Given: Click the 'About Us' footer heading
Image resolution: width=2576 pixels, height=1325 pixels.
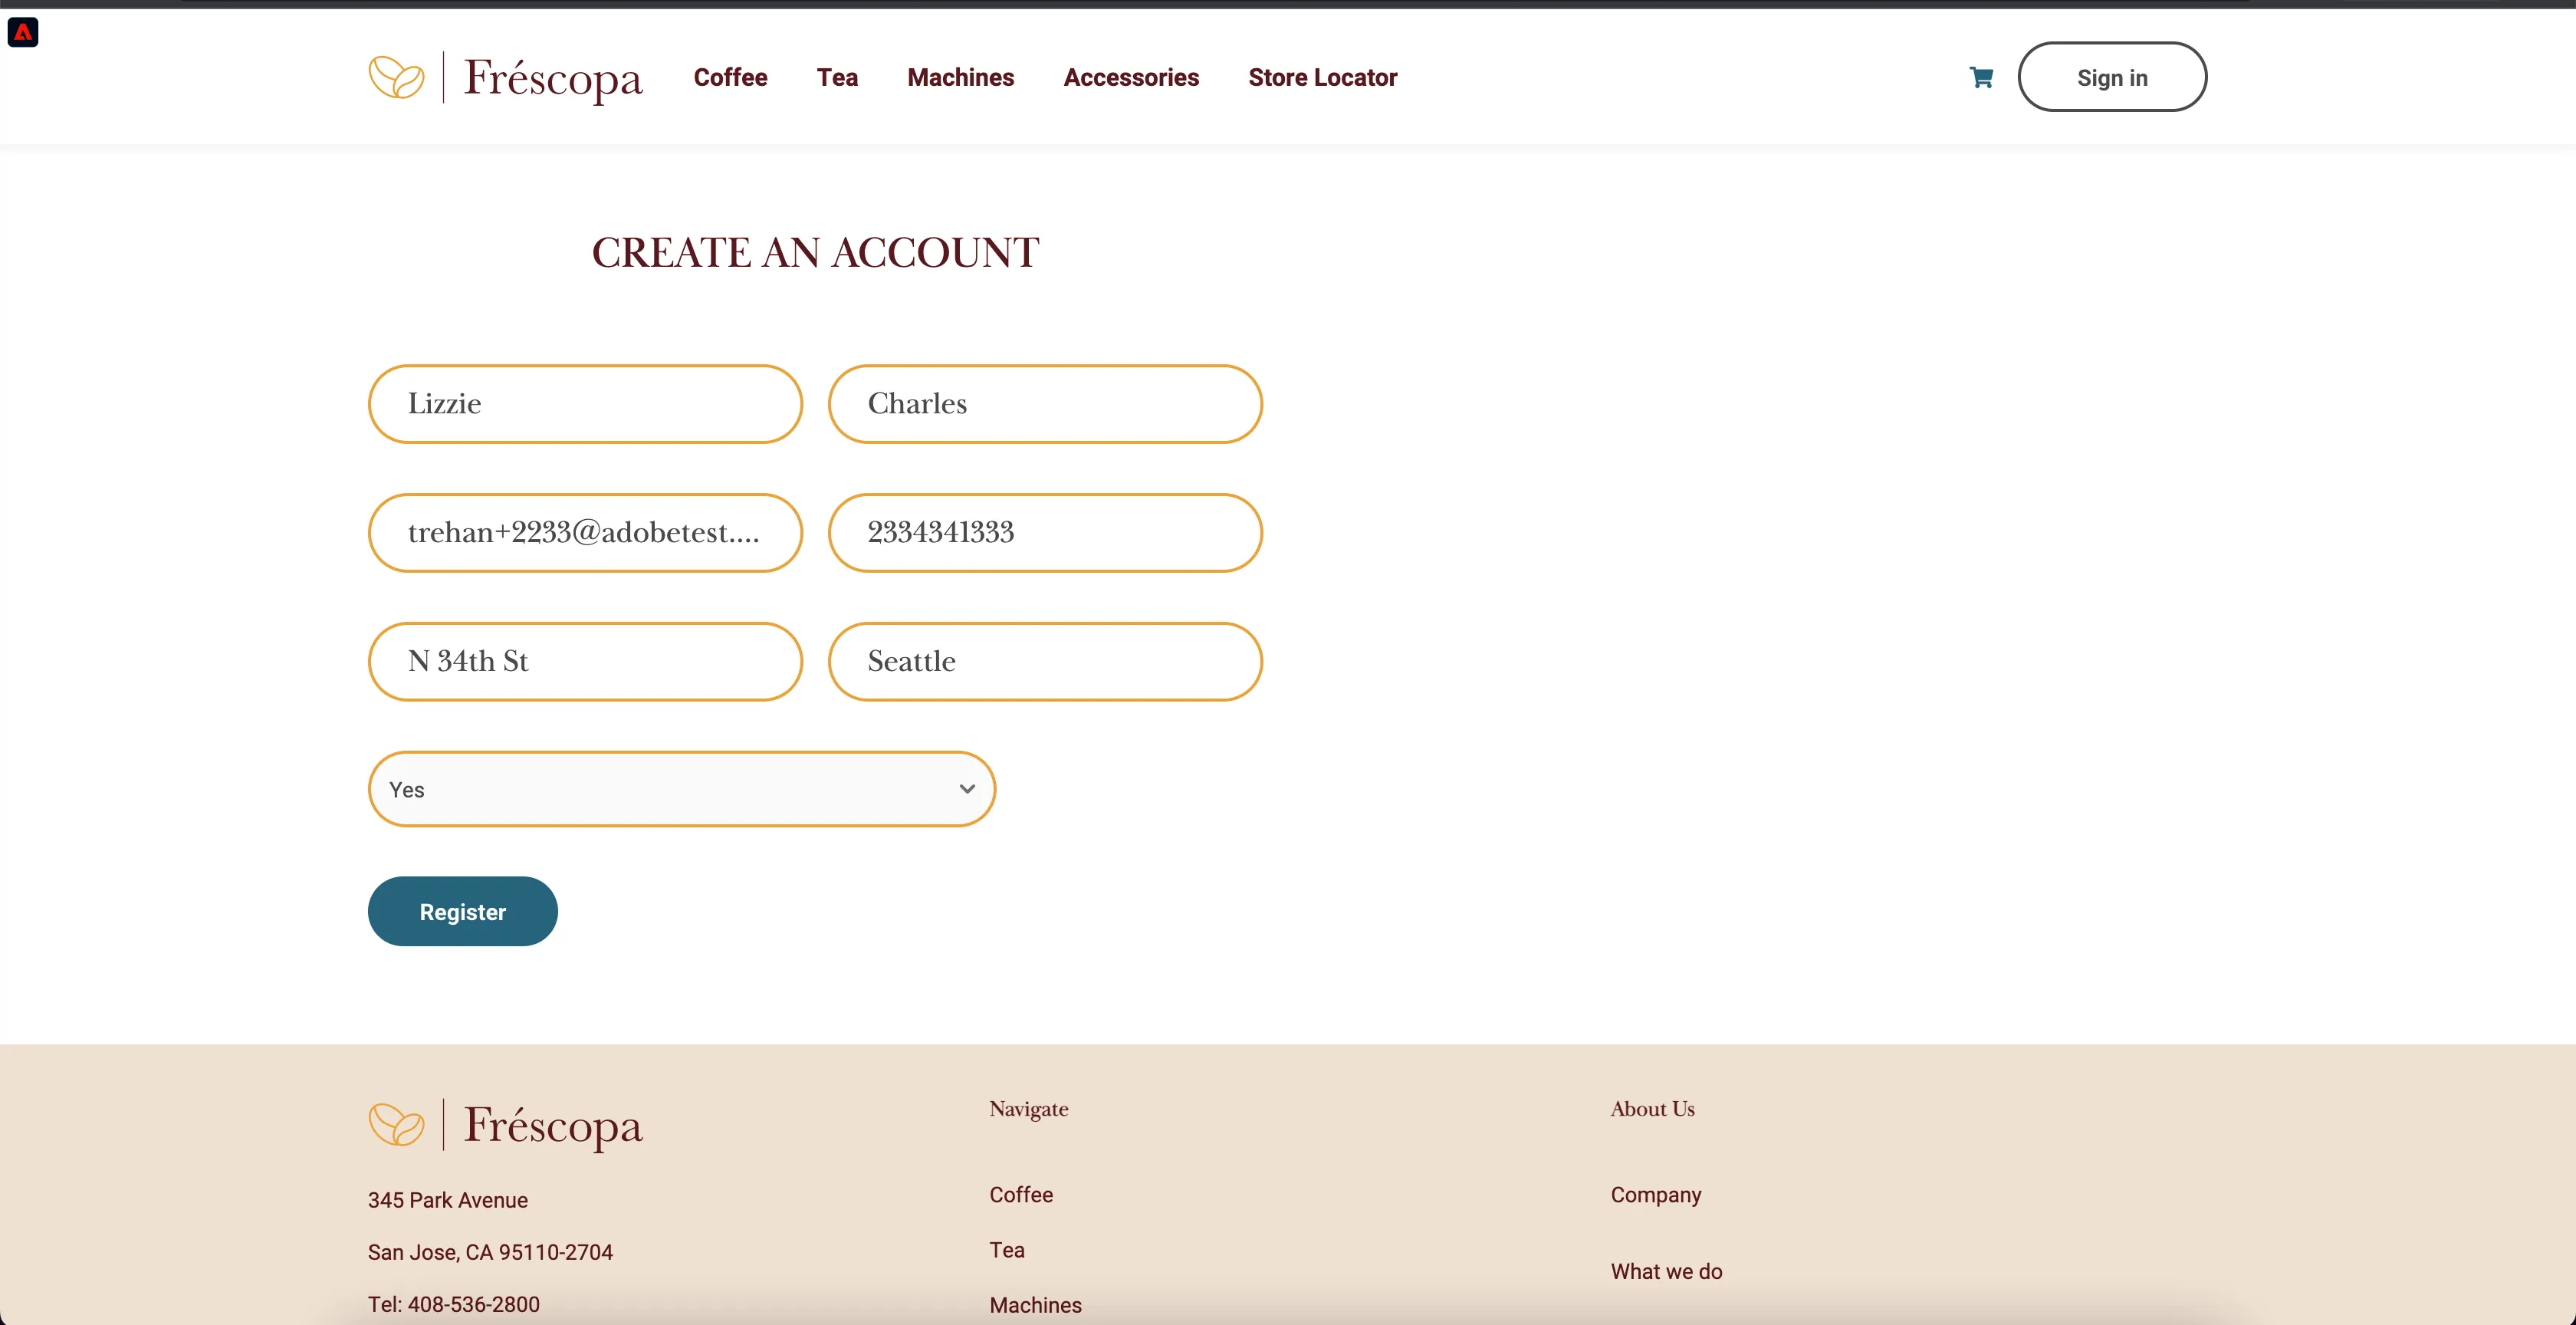Looking at the screenshot, I should point(1652,1109).
